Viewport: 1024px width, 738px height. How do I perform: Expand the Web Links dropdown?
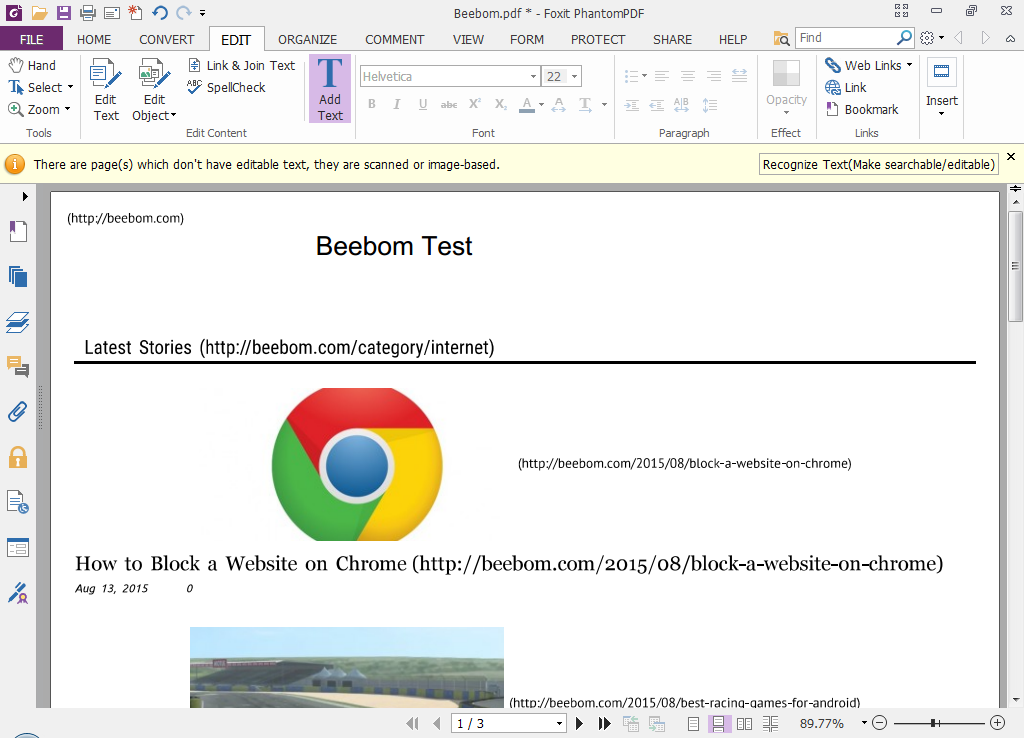pyautogui.click(x=909, y=65)
